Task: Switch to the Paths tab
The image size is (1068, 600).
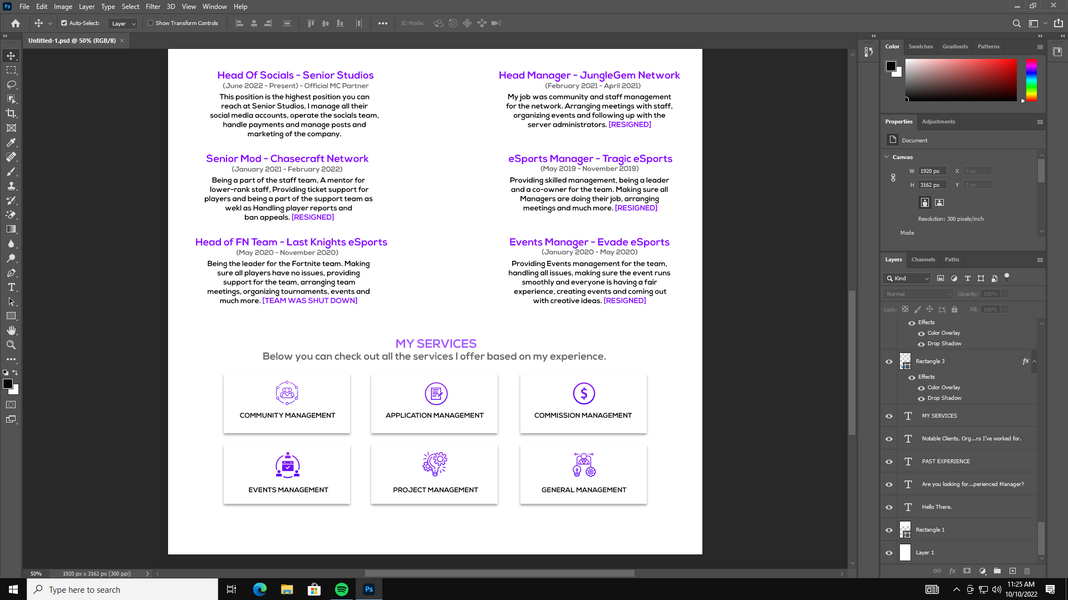Action: 952,259
